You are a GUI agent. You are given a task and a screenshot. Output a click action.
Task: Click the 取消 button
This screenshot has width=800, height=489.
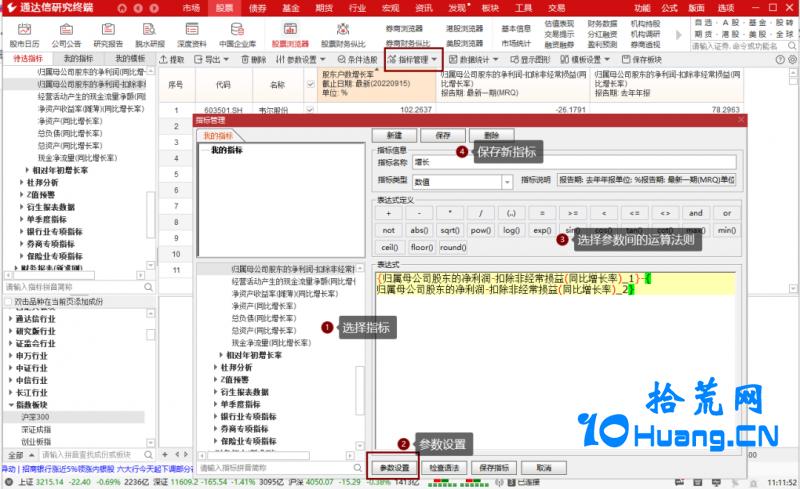[x=544, y=468]
